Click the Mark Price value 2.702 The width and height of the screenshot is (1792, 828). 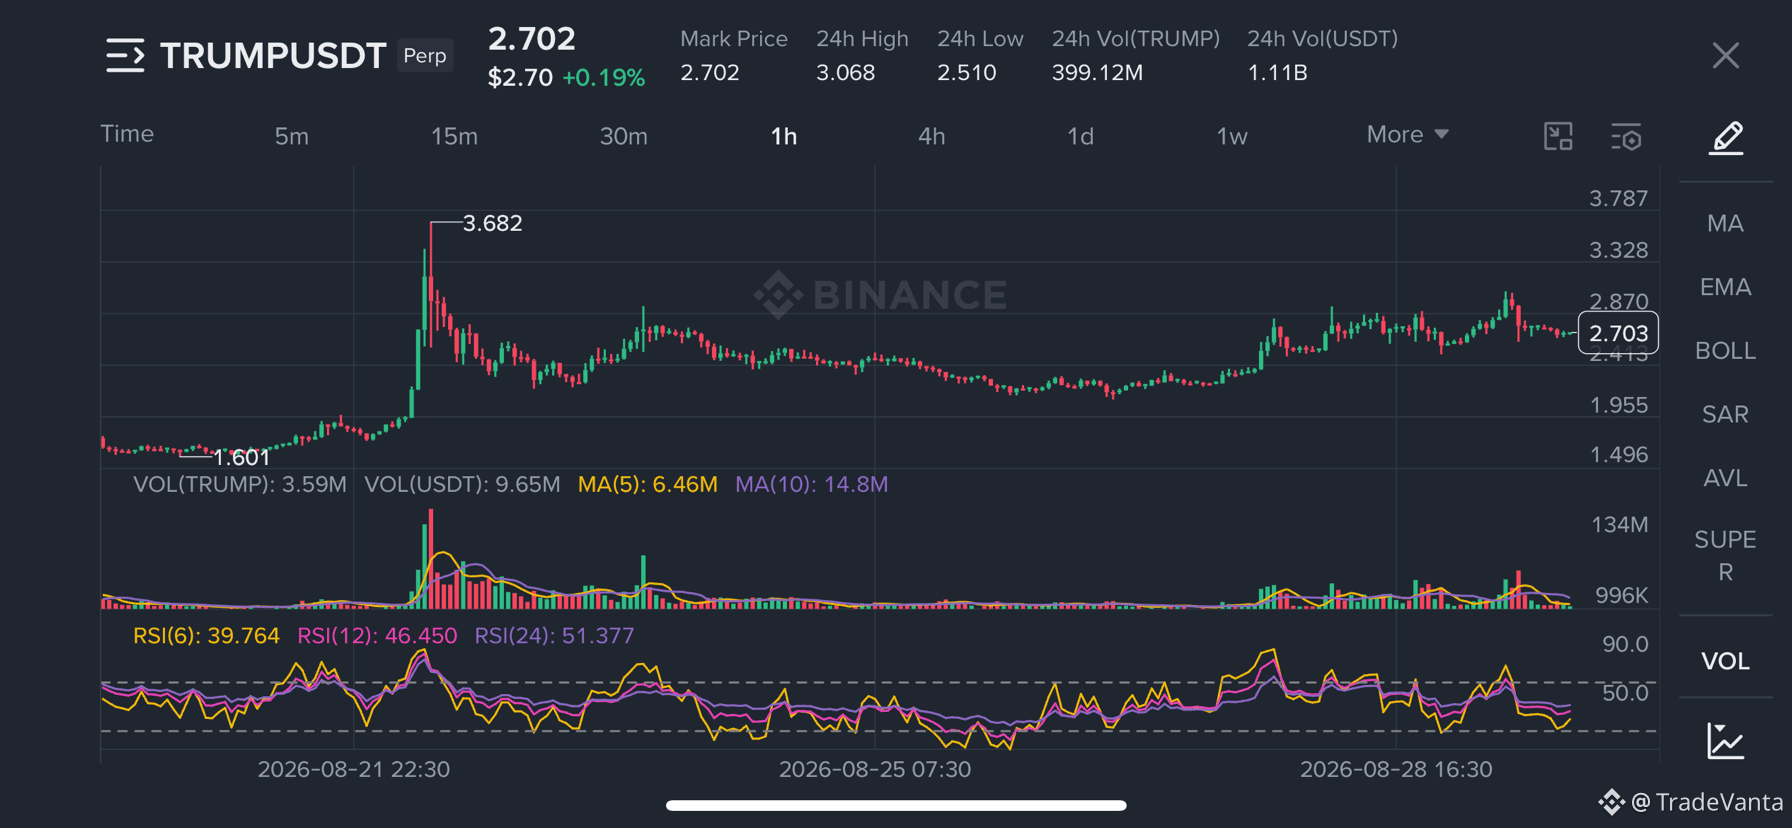[710, 73]
